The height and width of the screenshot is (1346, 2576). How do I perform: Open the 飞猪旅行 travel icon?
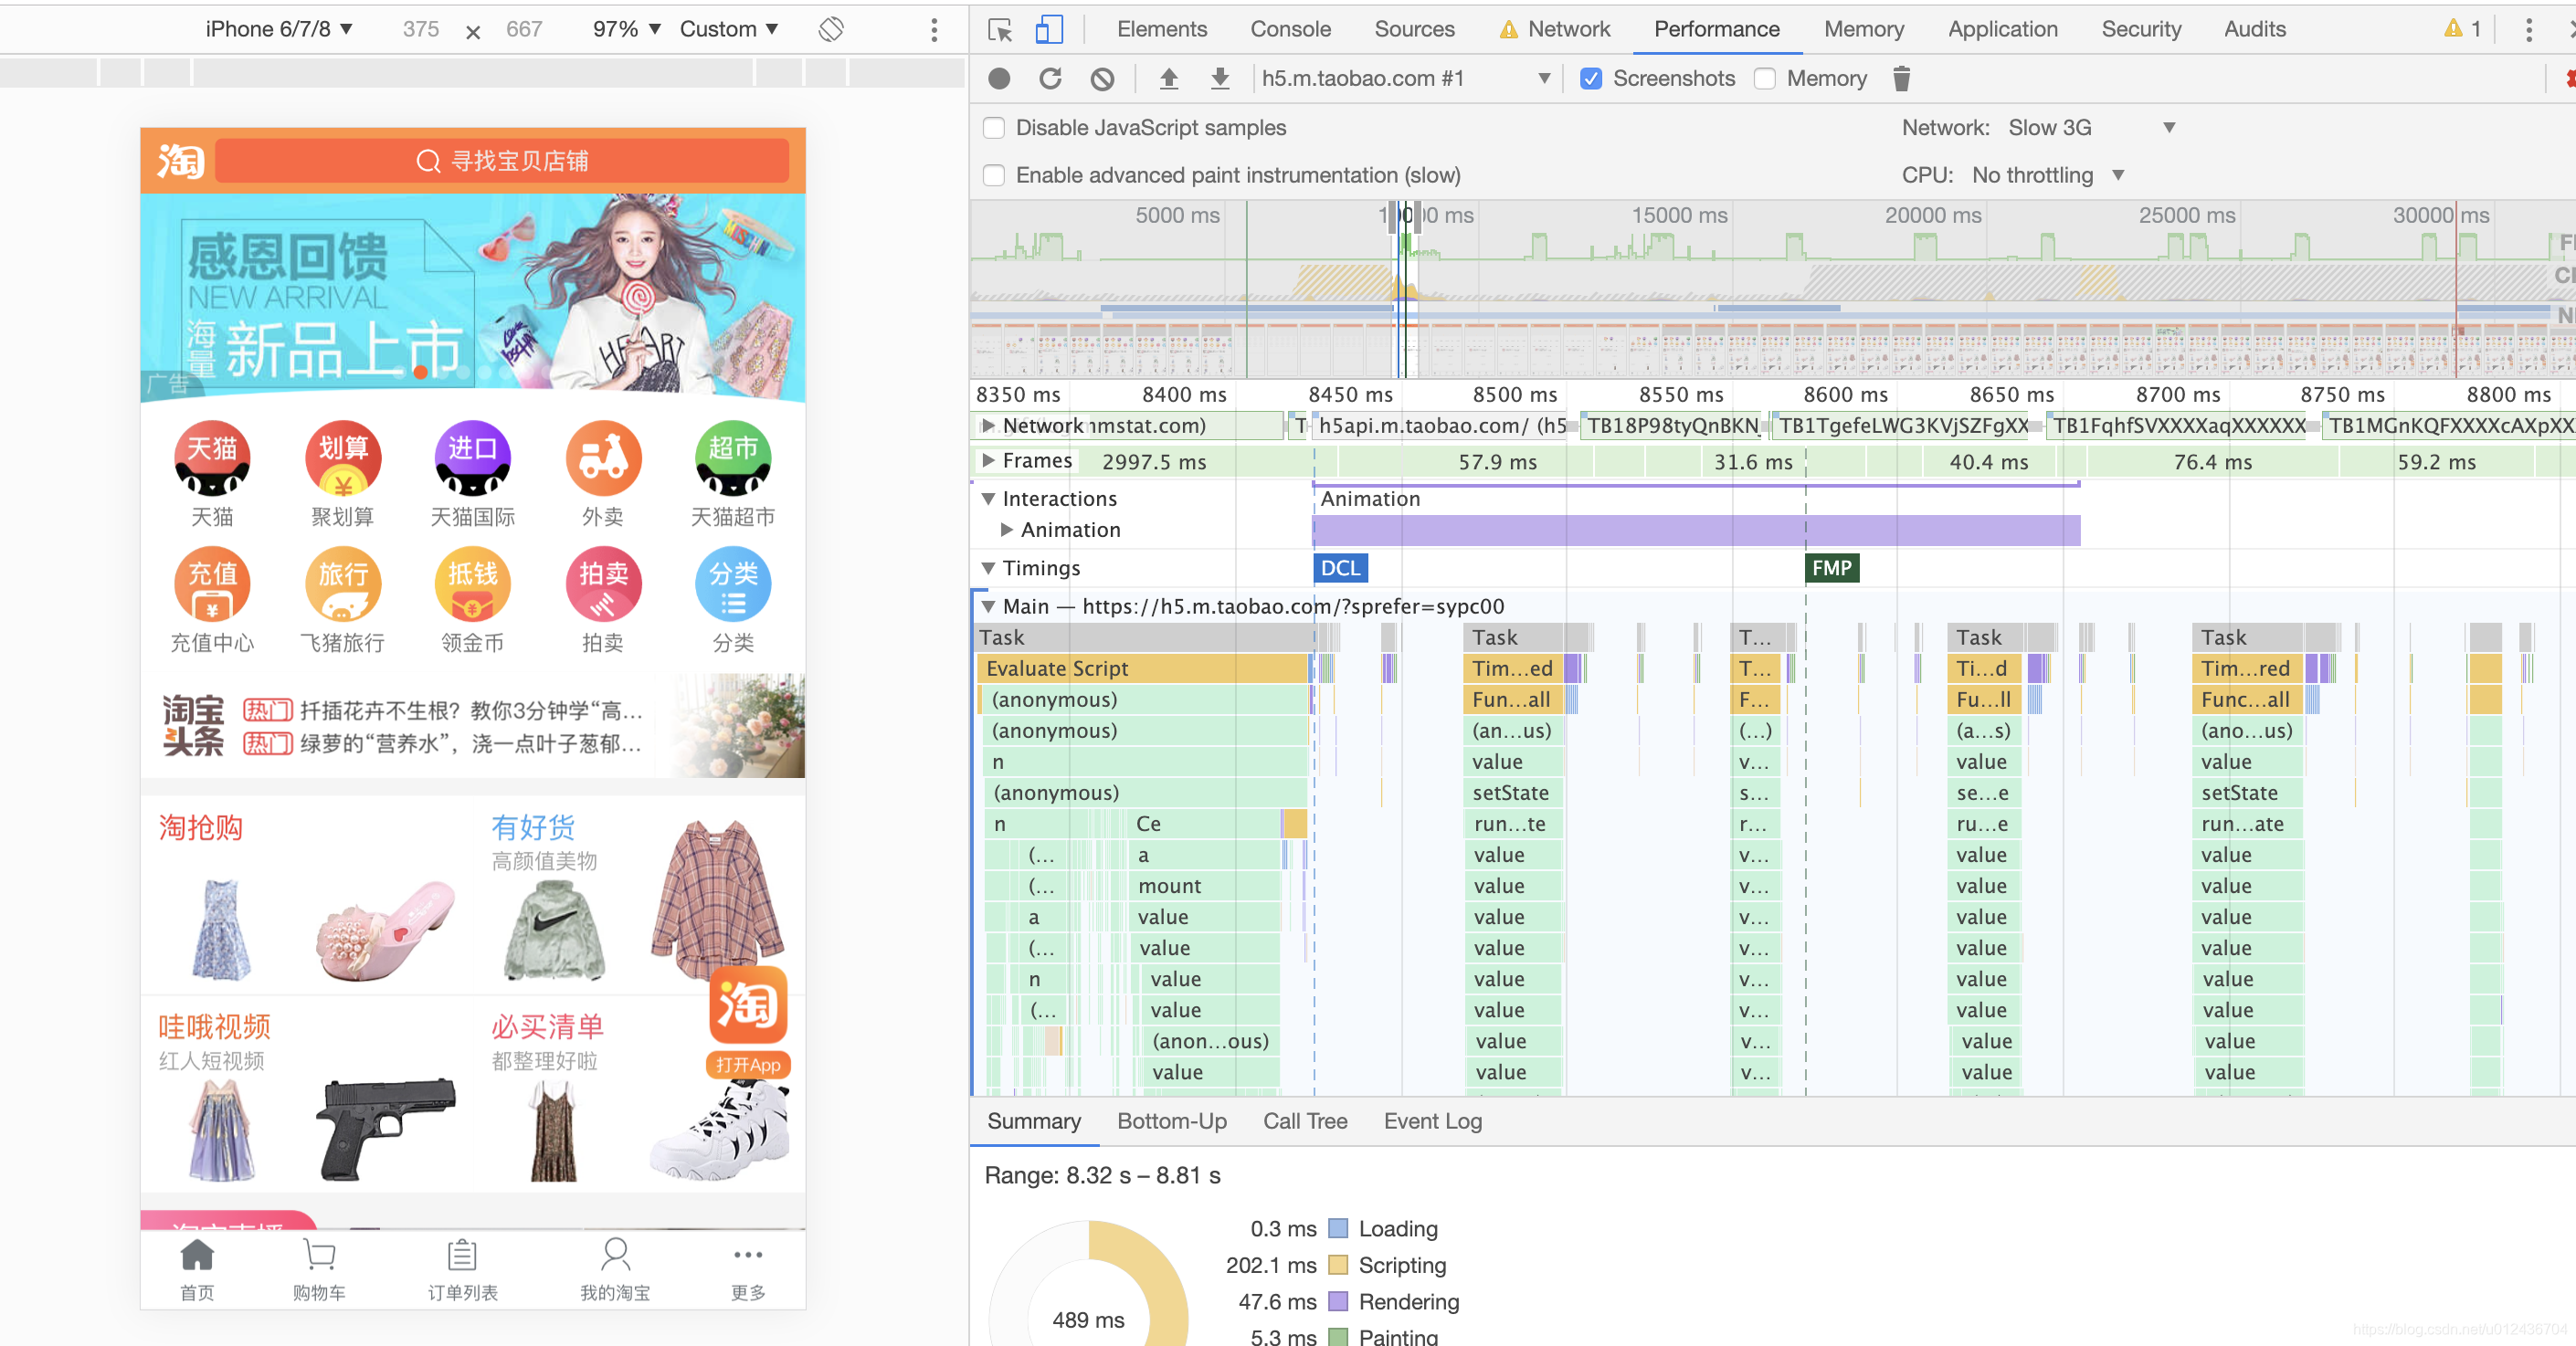point(342,584)
